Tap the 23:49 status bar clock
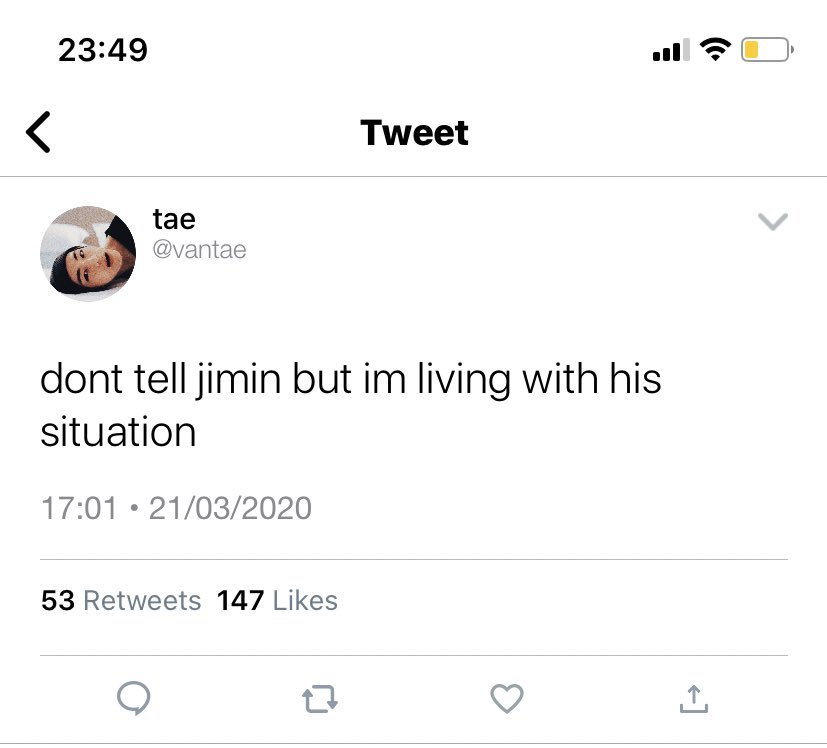This screenshot has height=748, width=827. pos(103,50)
